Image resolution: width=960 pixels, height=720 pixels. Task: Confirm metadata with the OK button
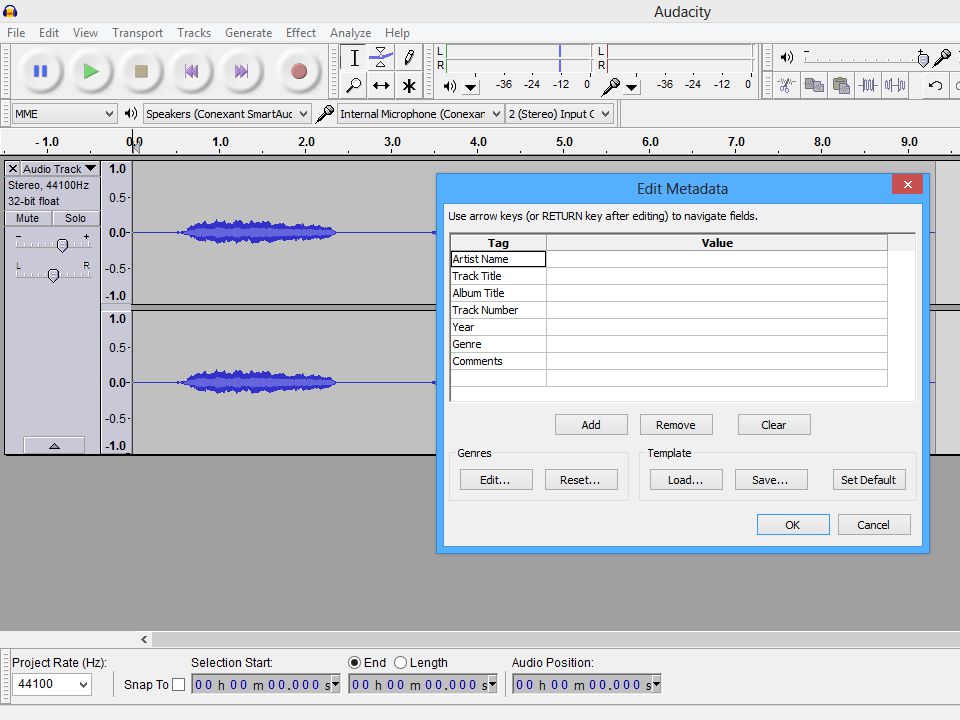[793, 525]
